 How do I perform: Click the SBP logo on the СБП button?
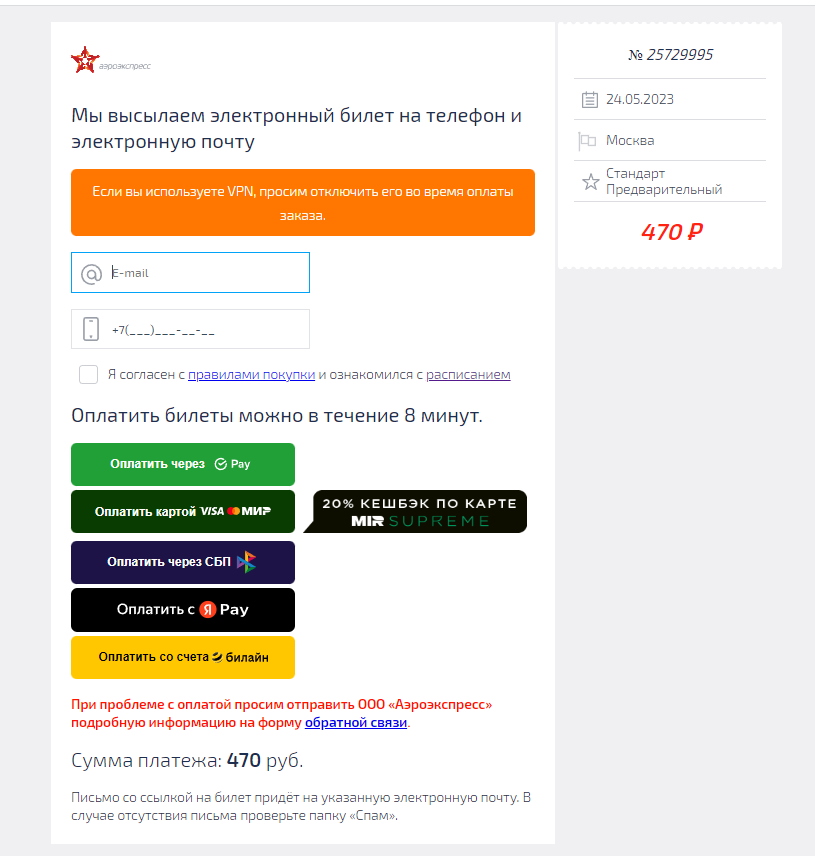click(x=246, y=562)
